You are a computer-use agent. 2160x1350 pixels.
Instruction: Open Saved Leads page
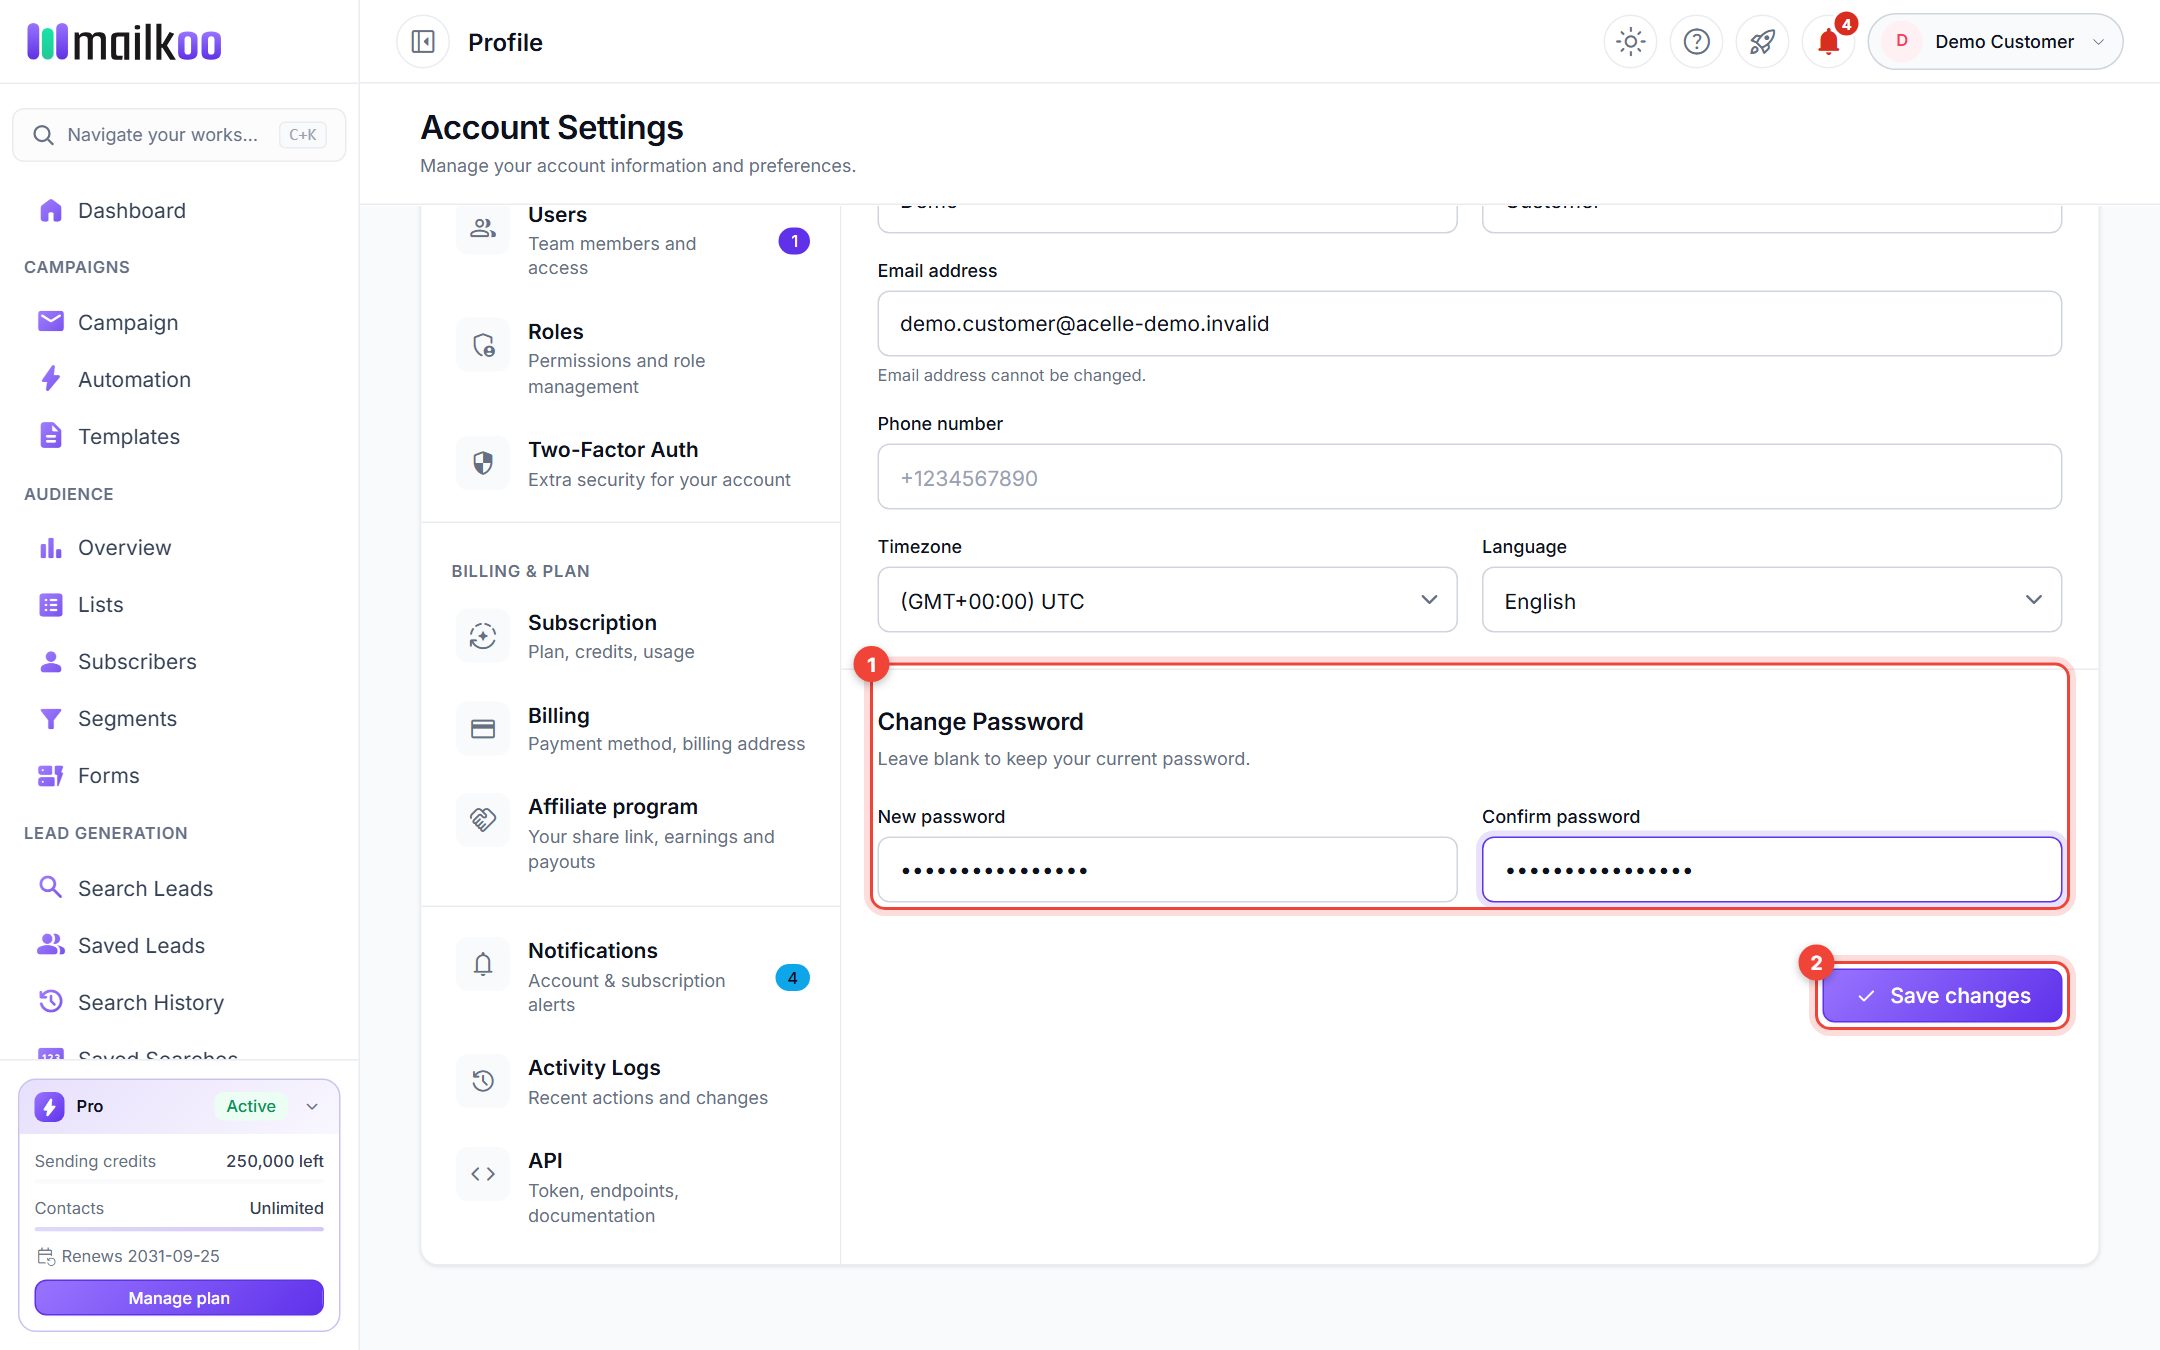[179, 946]
